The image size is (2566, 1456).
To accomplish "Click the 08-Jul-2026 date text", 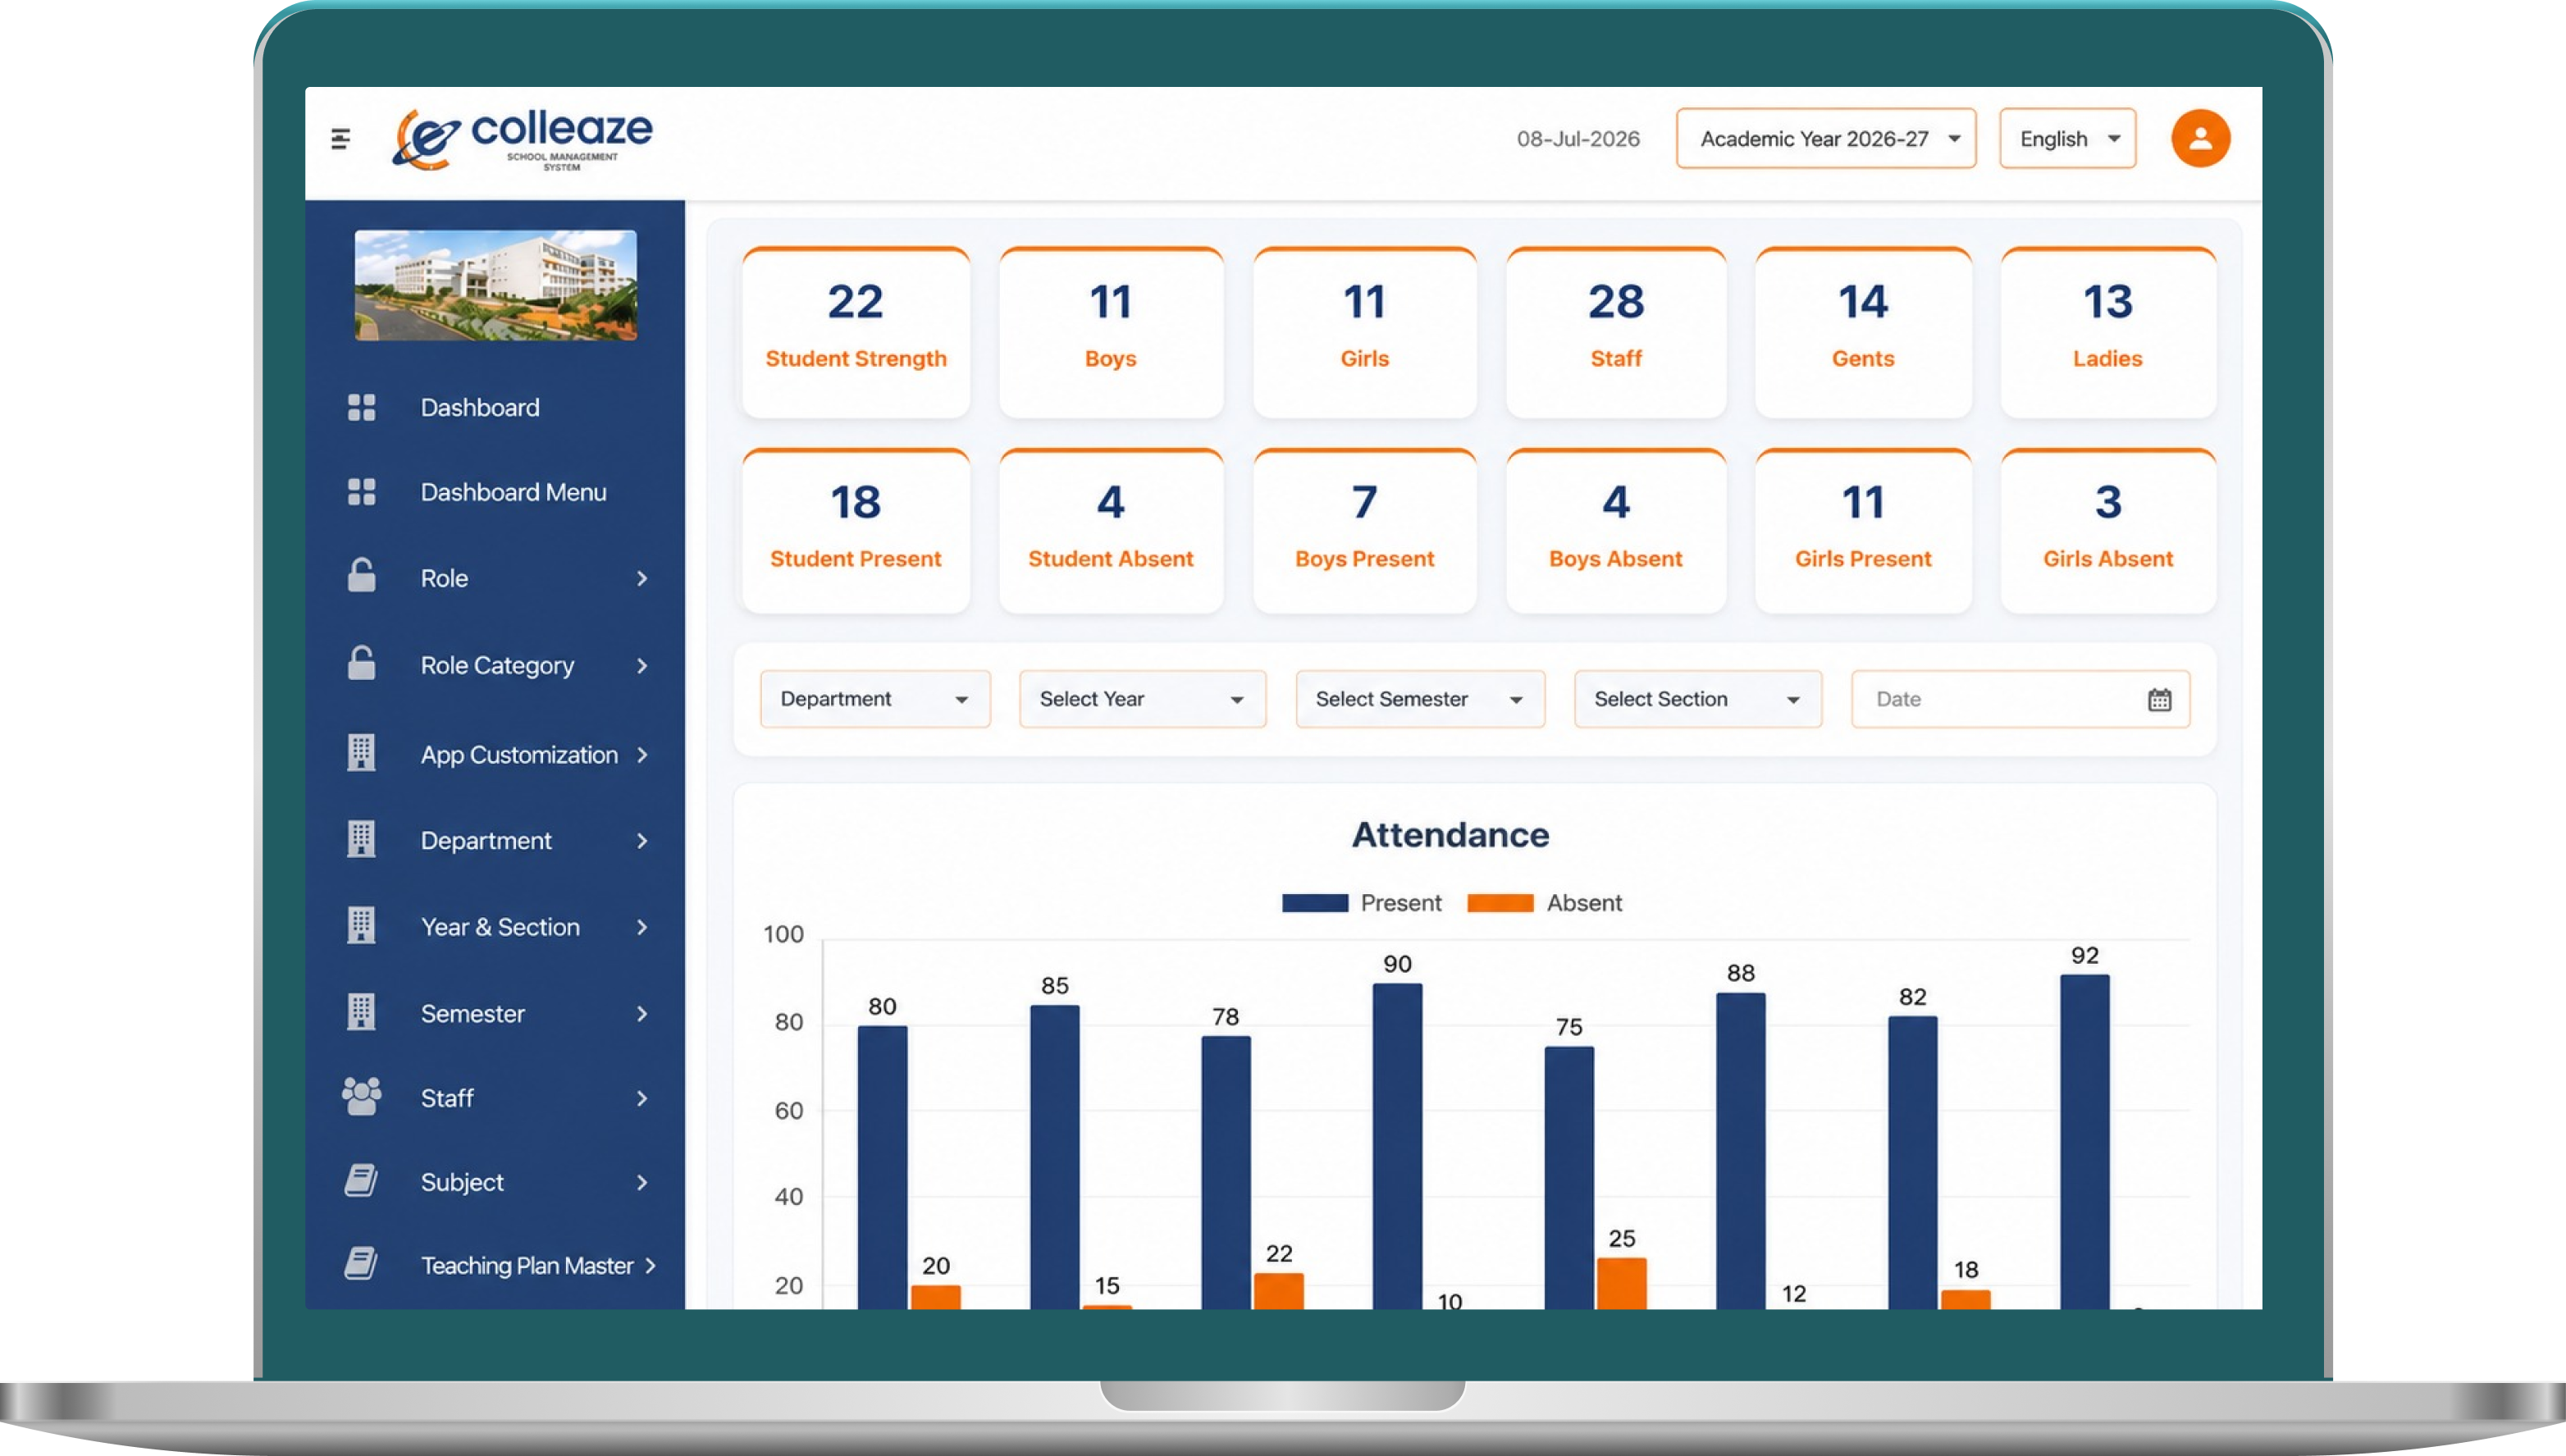I will (x=1578, y=139).
